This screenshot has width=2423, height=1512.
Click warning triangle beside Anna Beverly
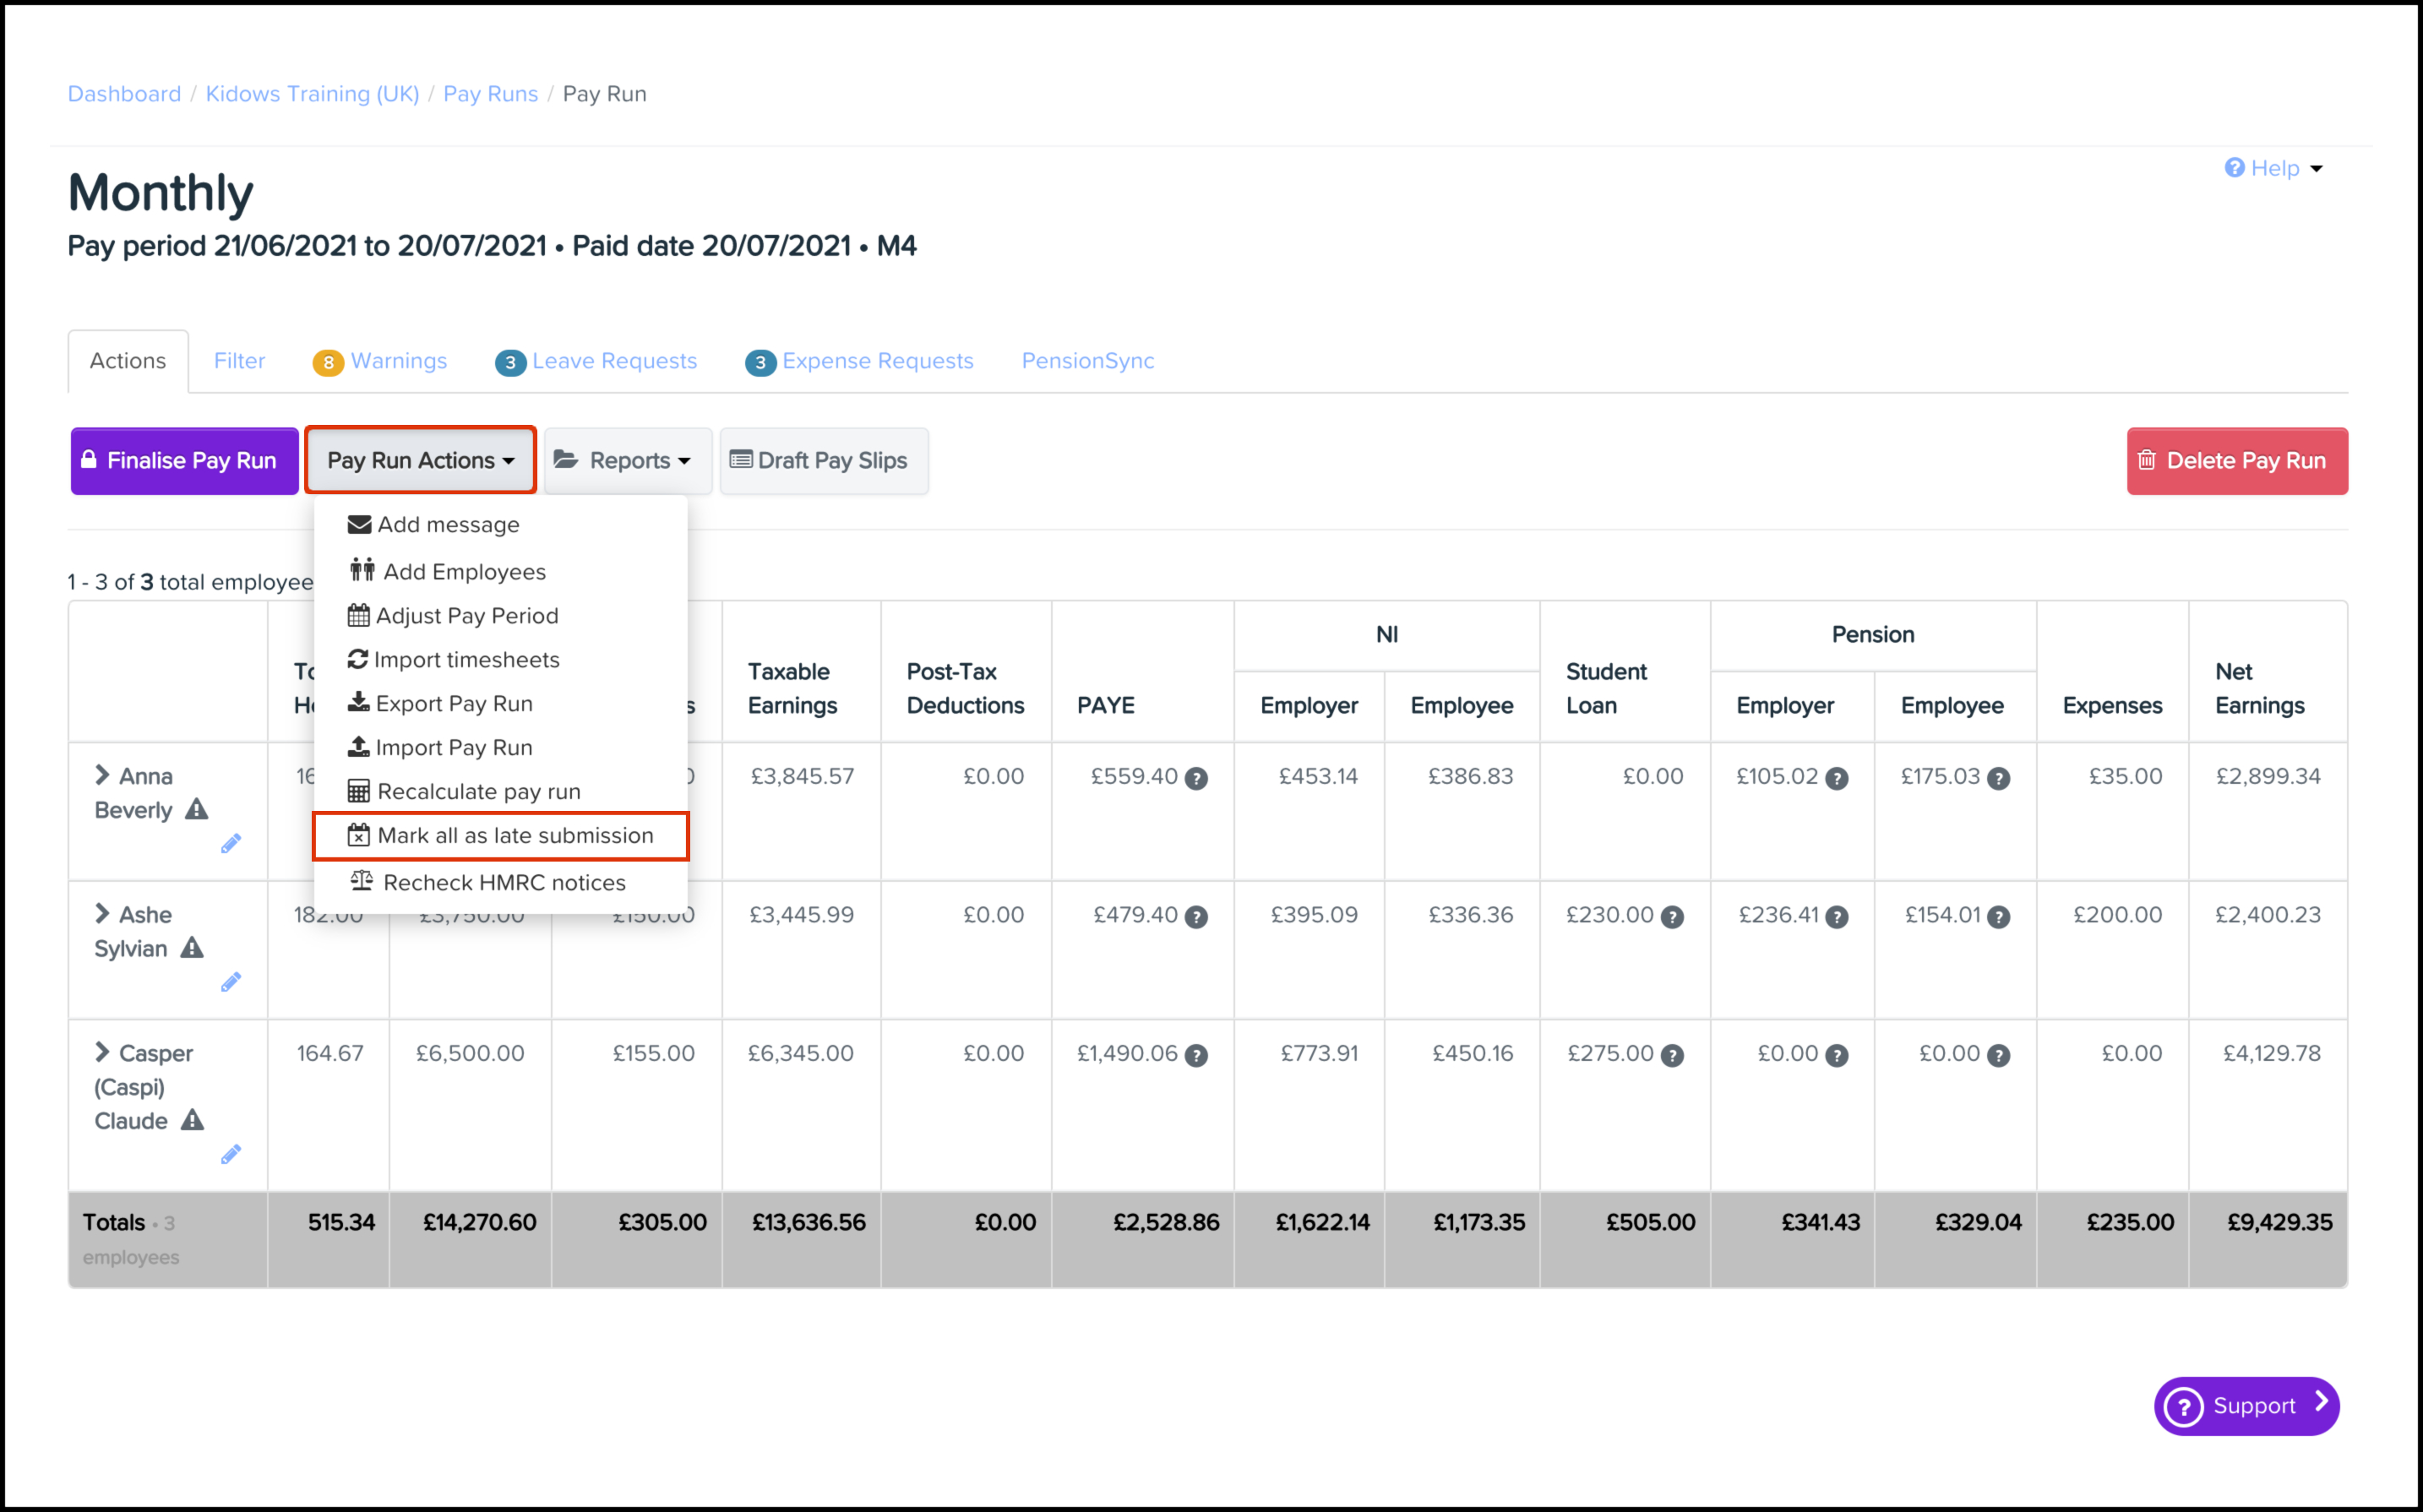197,809
